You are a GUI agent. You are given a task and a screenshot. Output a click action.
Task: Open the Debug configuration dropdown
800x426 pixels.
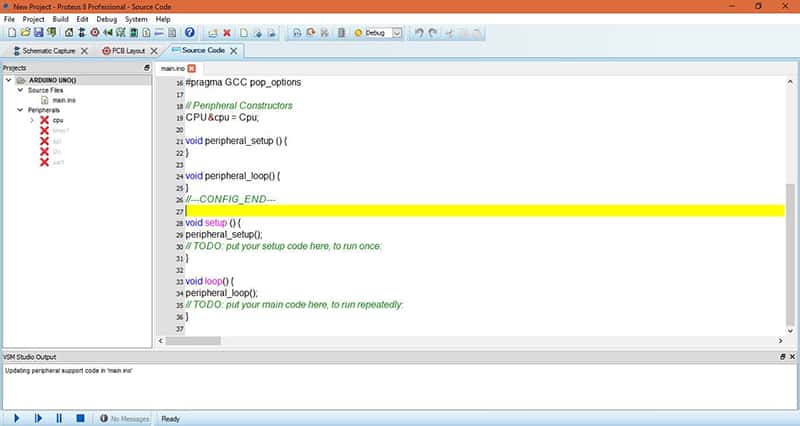click(x=396, y=33)
